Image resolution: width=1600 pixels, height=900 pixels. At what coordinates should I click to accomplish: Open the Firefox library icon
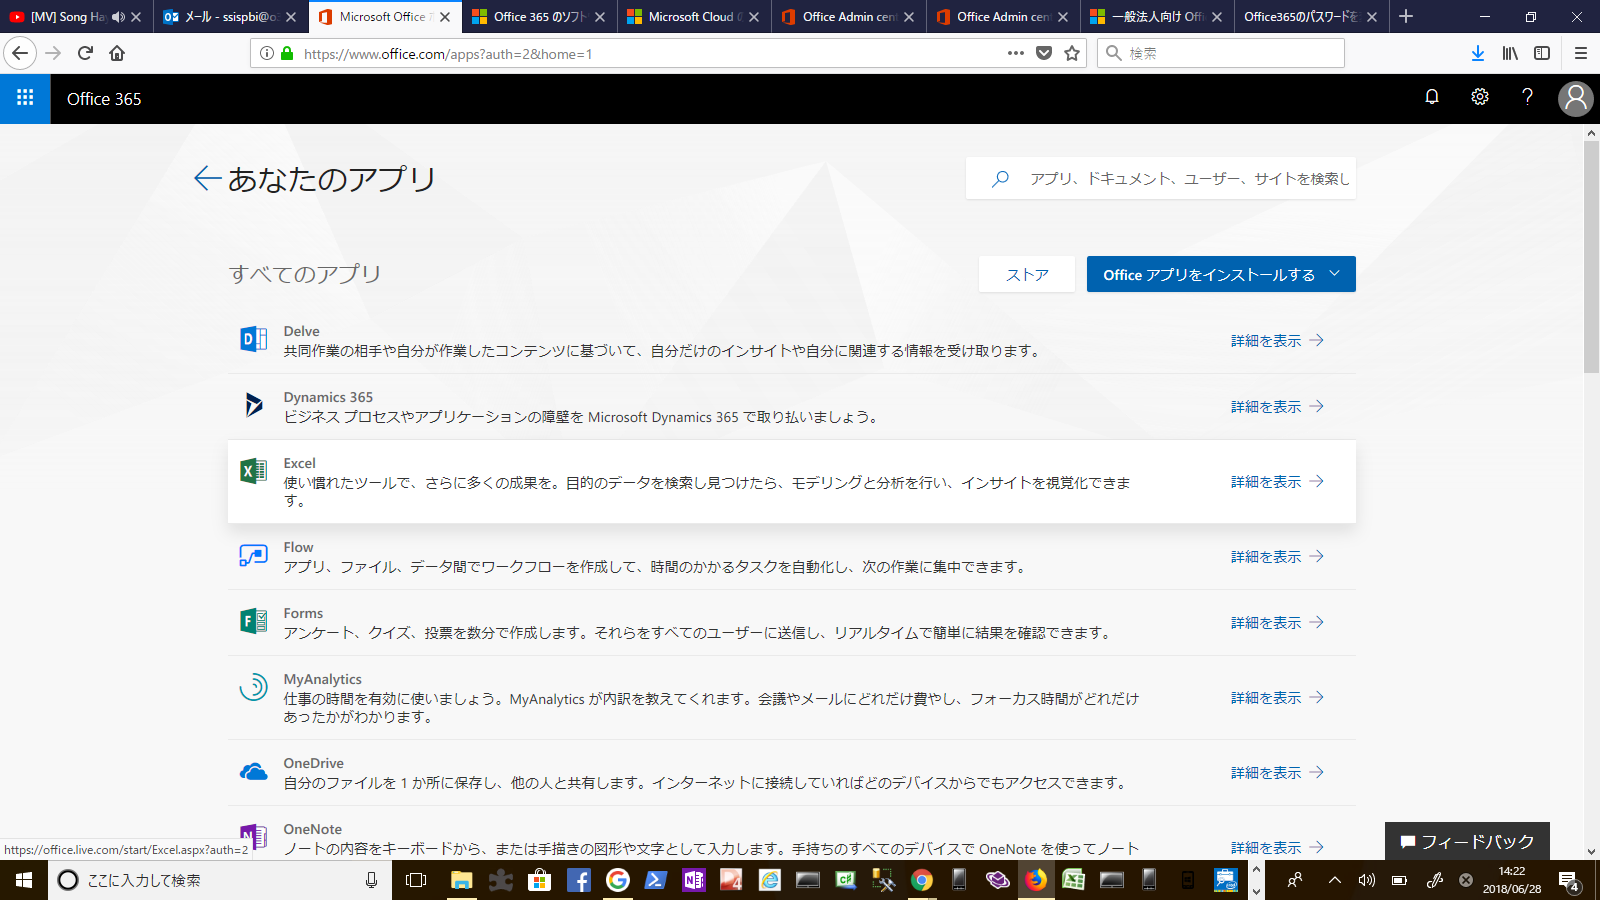[1510, 53]
